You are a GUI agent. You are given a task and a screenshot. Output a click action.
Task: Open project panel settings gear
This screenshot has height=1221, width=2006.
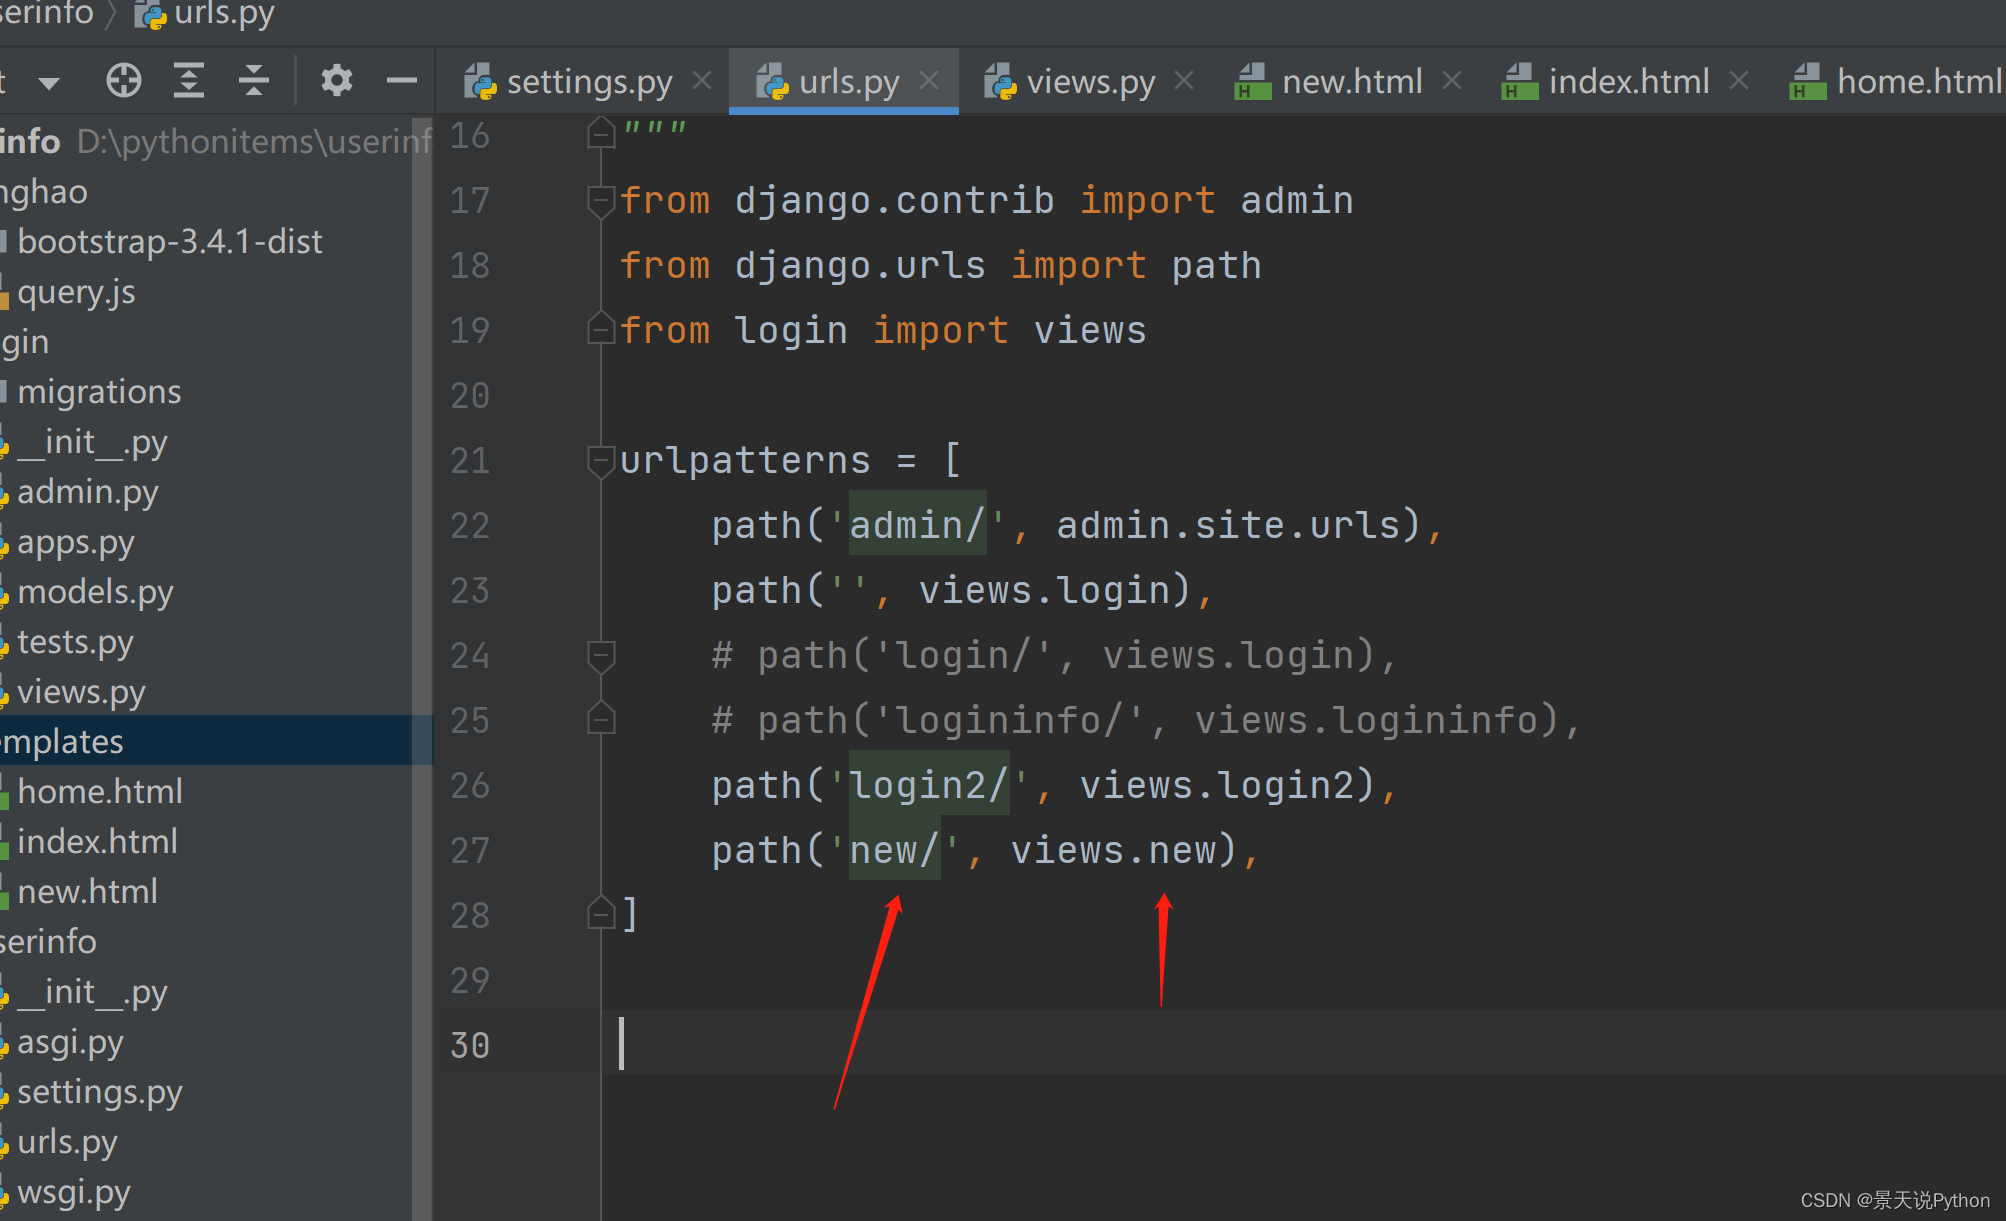[x=337, y=80]
